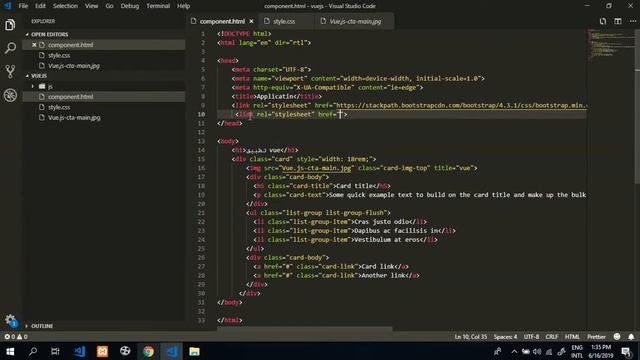Click the horizontal editor scrollbar
This screenshot has height=360, width=640.
pos(305,329)
